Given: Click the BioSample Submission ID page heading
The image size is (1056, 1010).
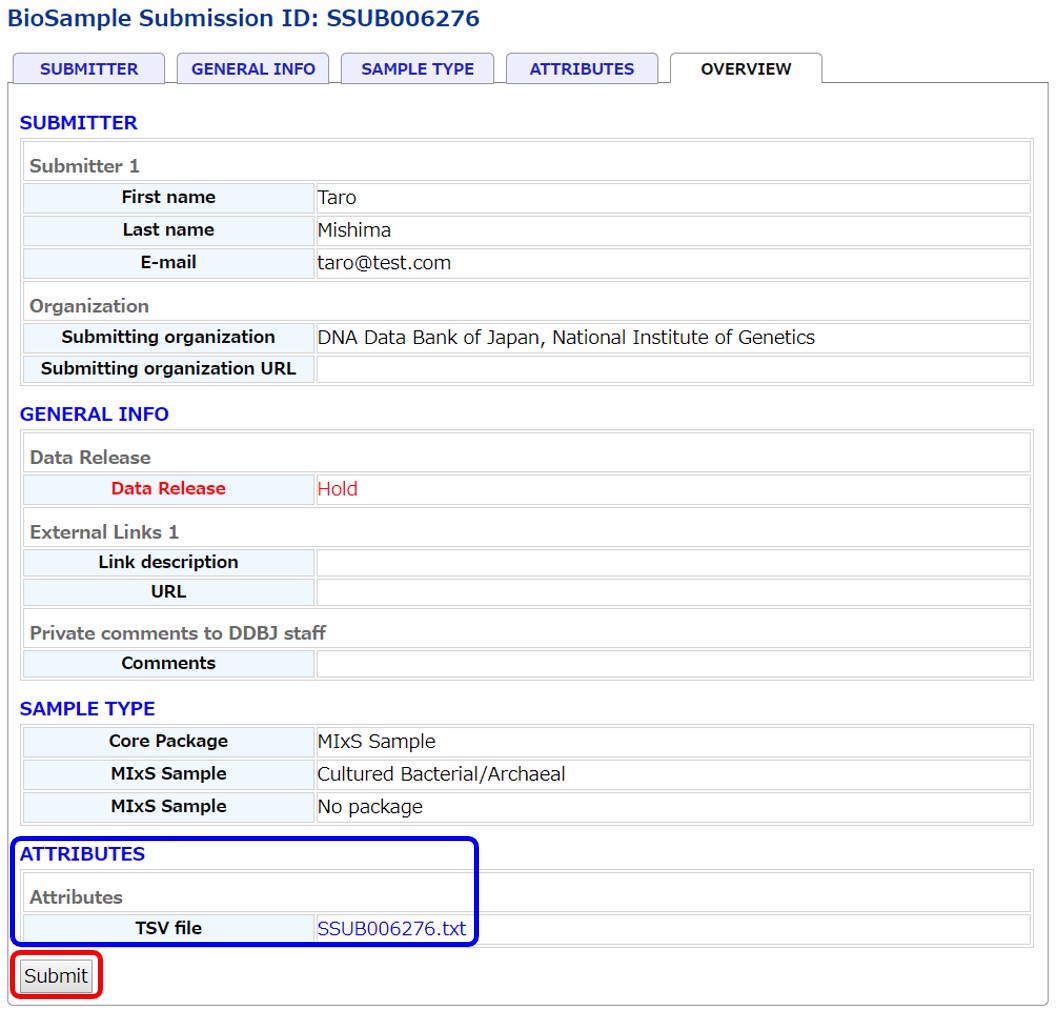Looking at the screenshot, I should (243, 18).
